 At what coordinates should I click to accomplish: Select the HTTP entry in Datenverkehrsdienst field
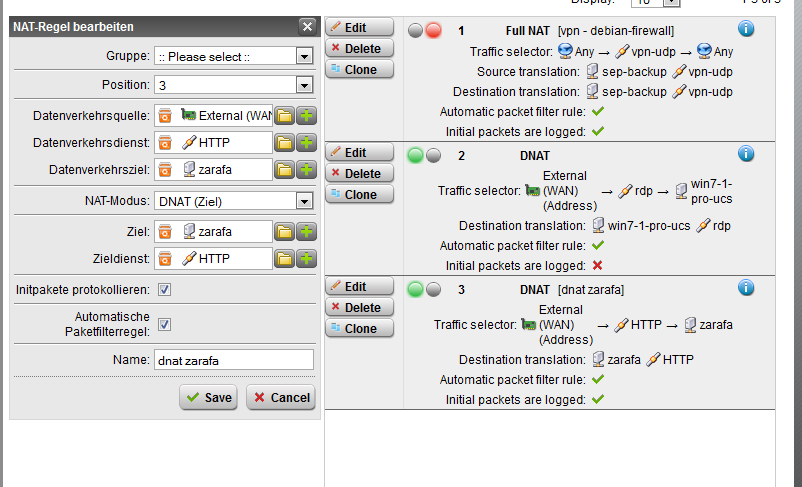point(206,143)
